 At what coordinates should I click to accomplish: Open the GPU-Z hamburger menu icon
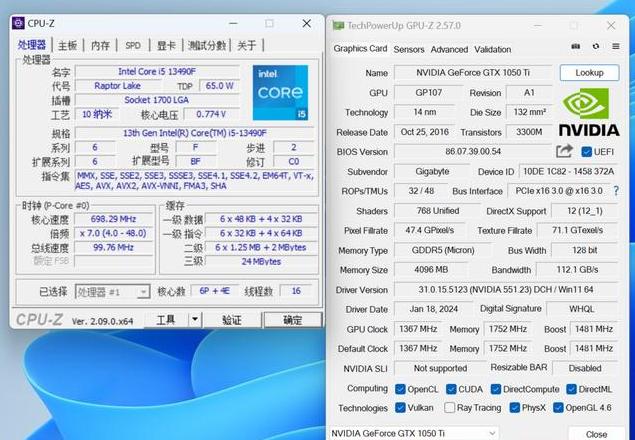tap(616, 47)
